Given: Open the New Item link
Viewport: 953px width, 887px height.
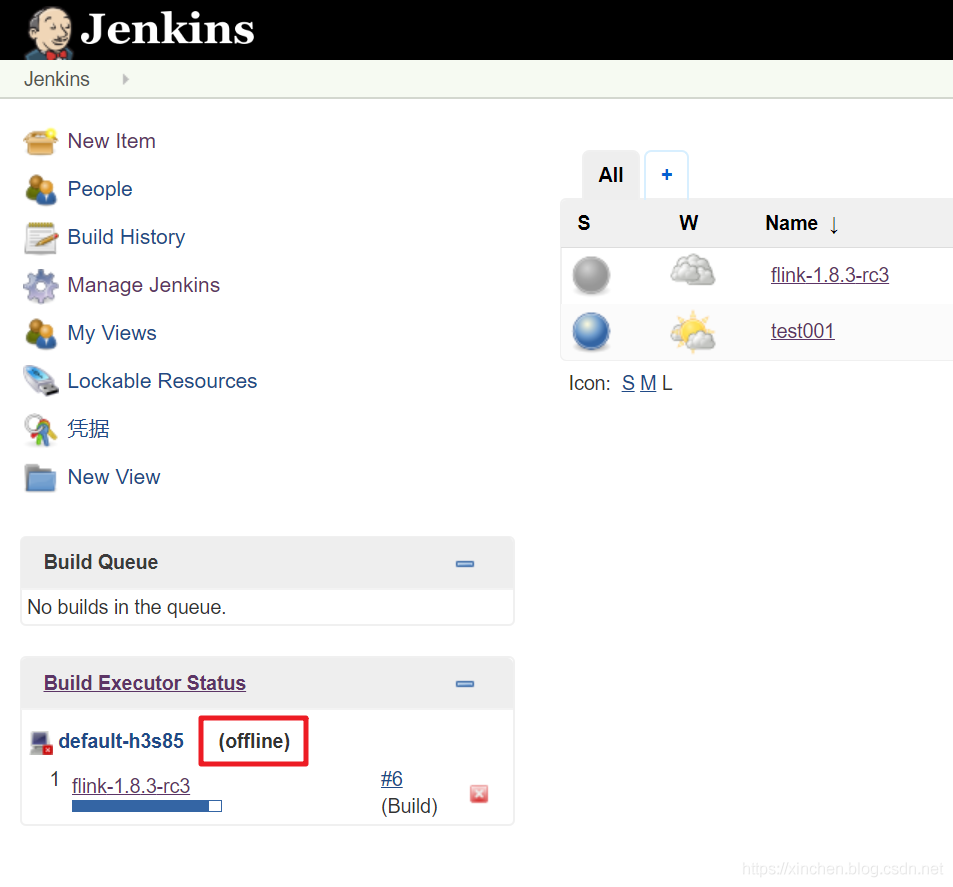Looking at the screenshot, I should (x=112, y=141).
